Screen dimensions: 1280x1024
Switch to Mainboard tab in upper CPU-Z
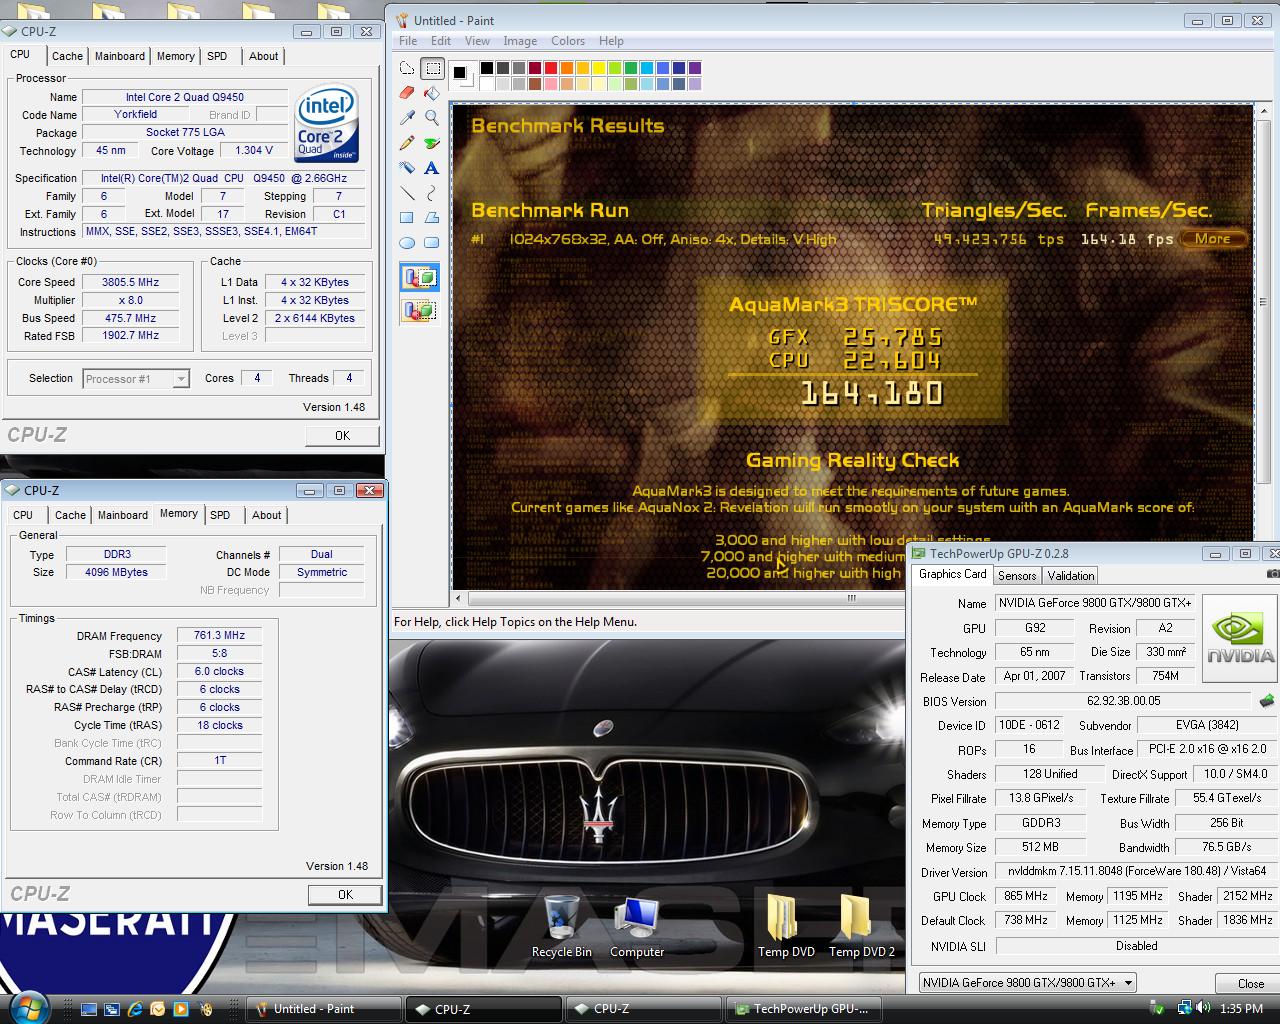(x=119, y=57)
